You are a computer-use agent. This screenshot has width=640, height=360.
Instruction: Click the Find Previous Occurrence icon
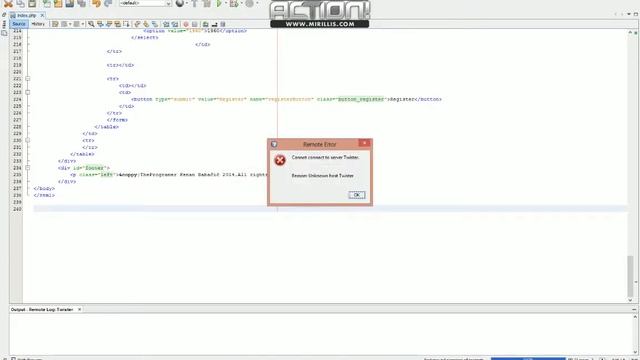pyautogui.click(x=100, y=24)
